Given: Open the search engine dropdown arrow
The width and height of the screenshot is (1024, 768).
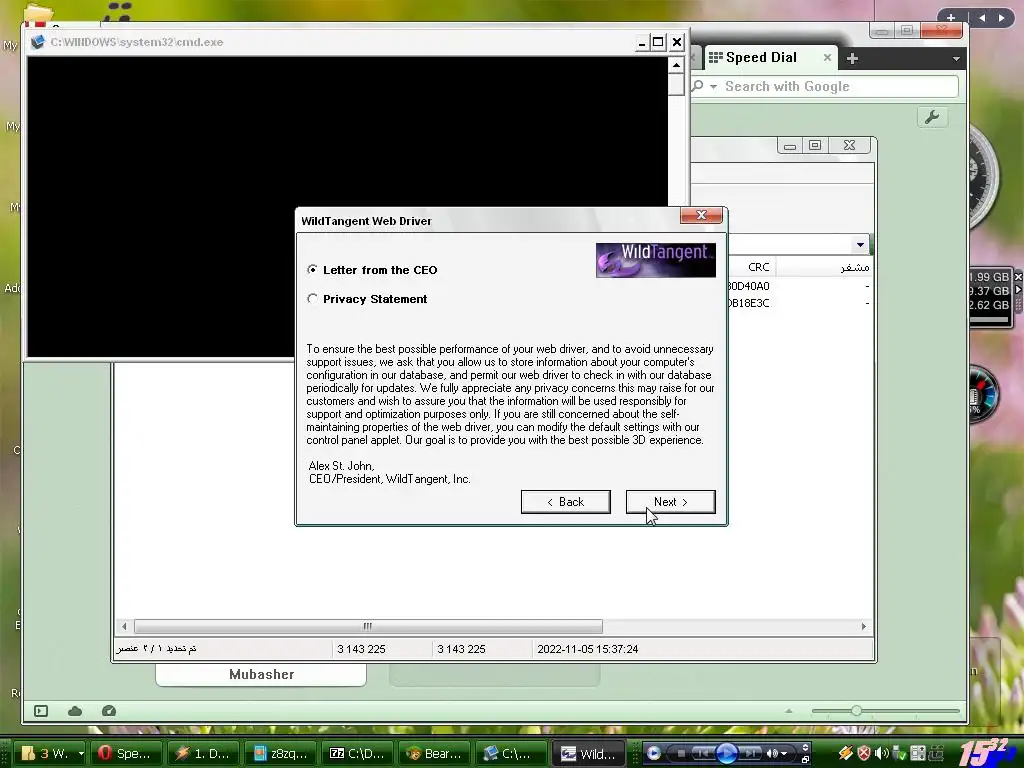Looking at the screenshot, I should tap(713, 86).
